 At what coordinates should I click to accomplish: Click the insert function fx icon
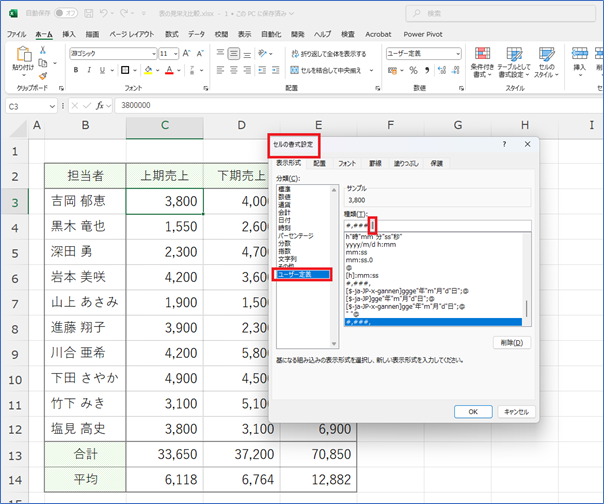coord(102,105)
